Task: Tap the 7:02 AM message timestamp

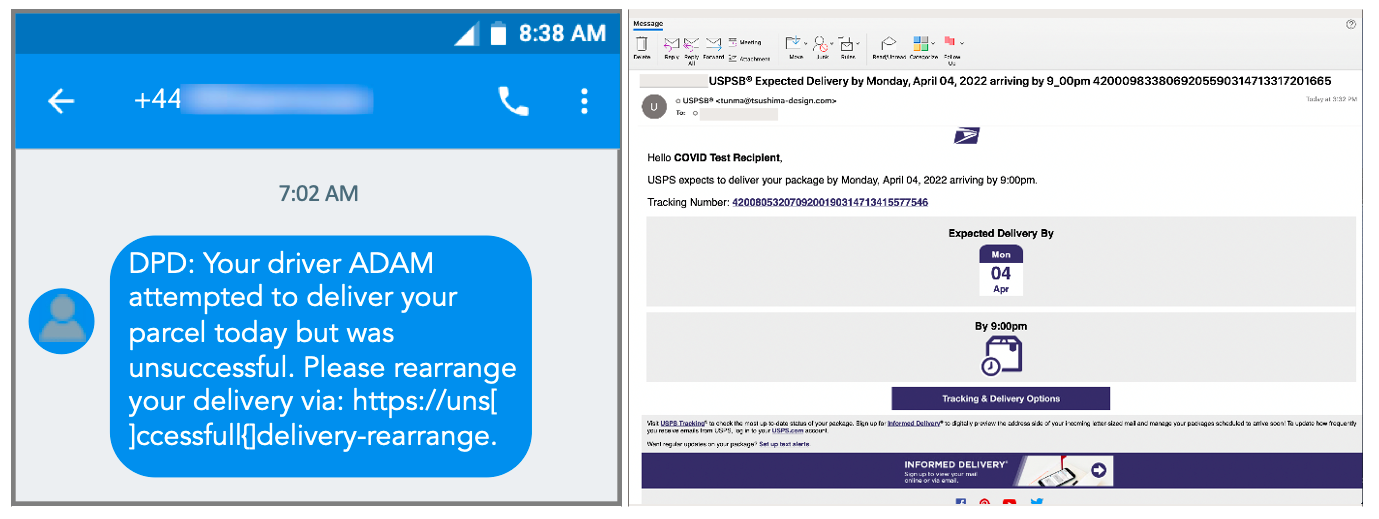Action: coord(318,193)
